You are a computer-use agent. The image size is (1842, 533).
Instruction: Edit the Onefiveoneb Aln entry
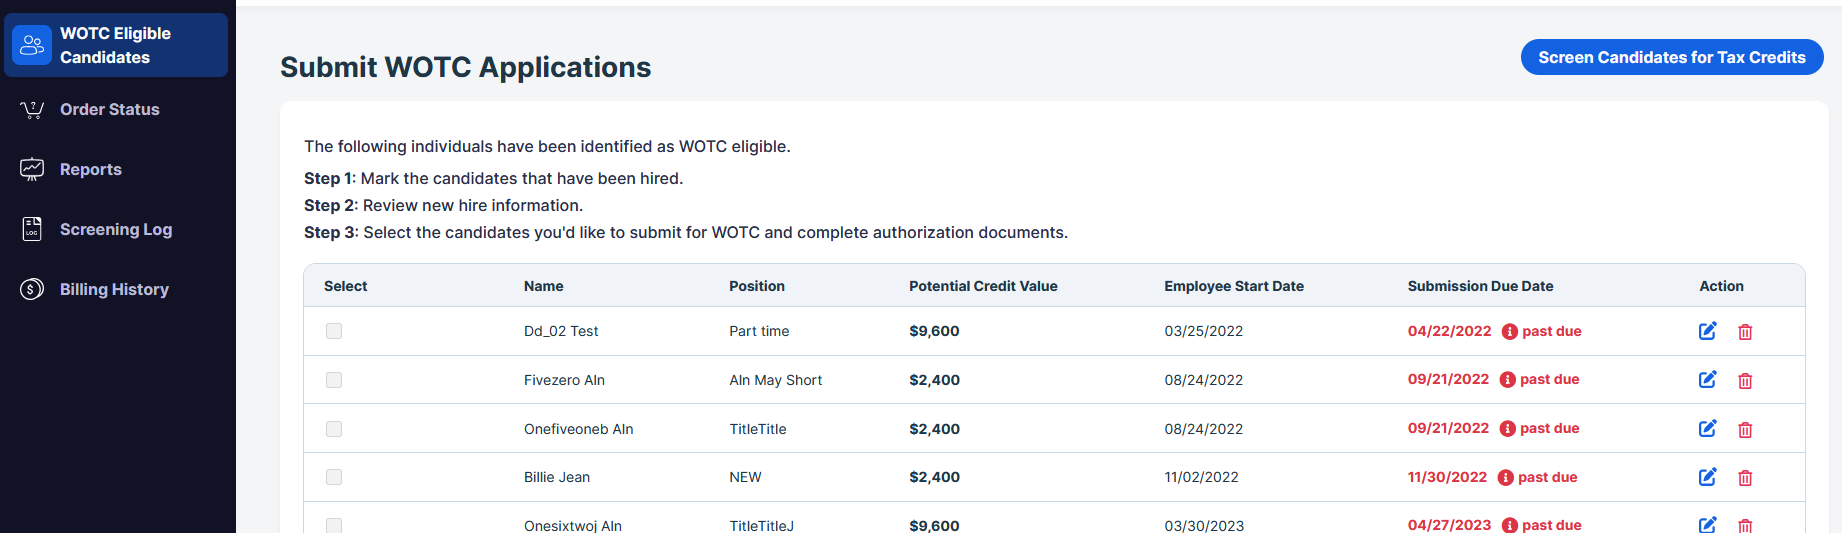1708,429
